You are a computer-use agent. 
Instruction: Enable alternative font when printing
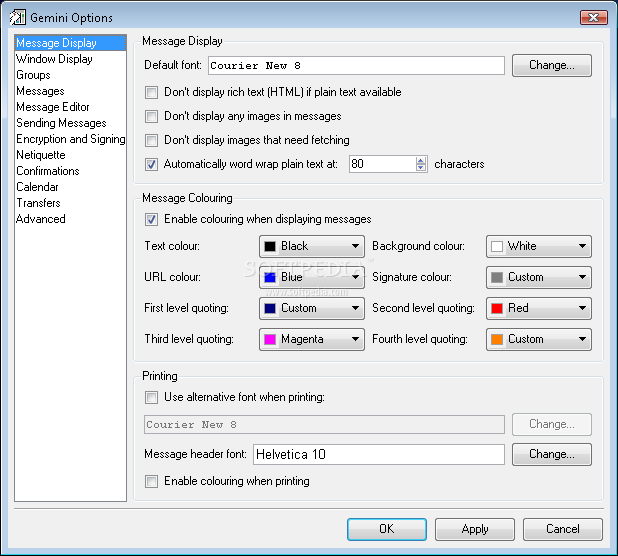(151, 397)
